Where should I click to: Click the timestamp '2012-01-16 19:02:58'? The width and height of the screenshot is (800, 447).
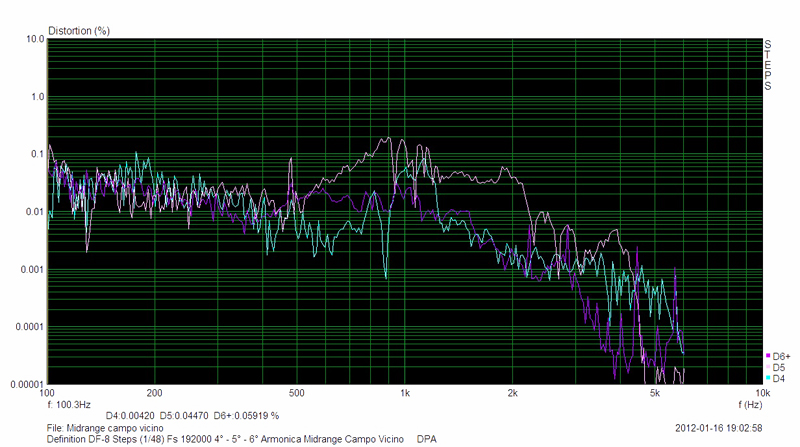(718, 428)
